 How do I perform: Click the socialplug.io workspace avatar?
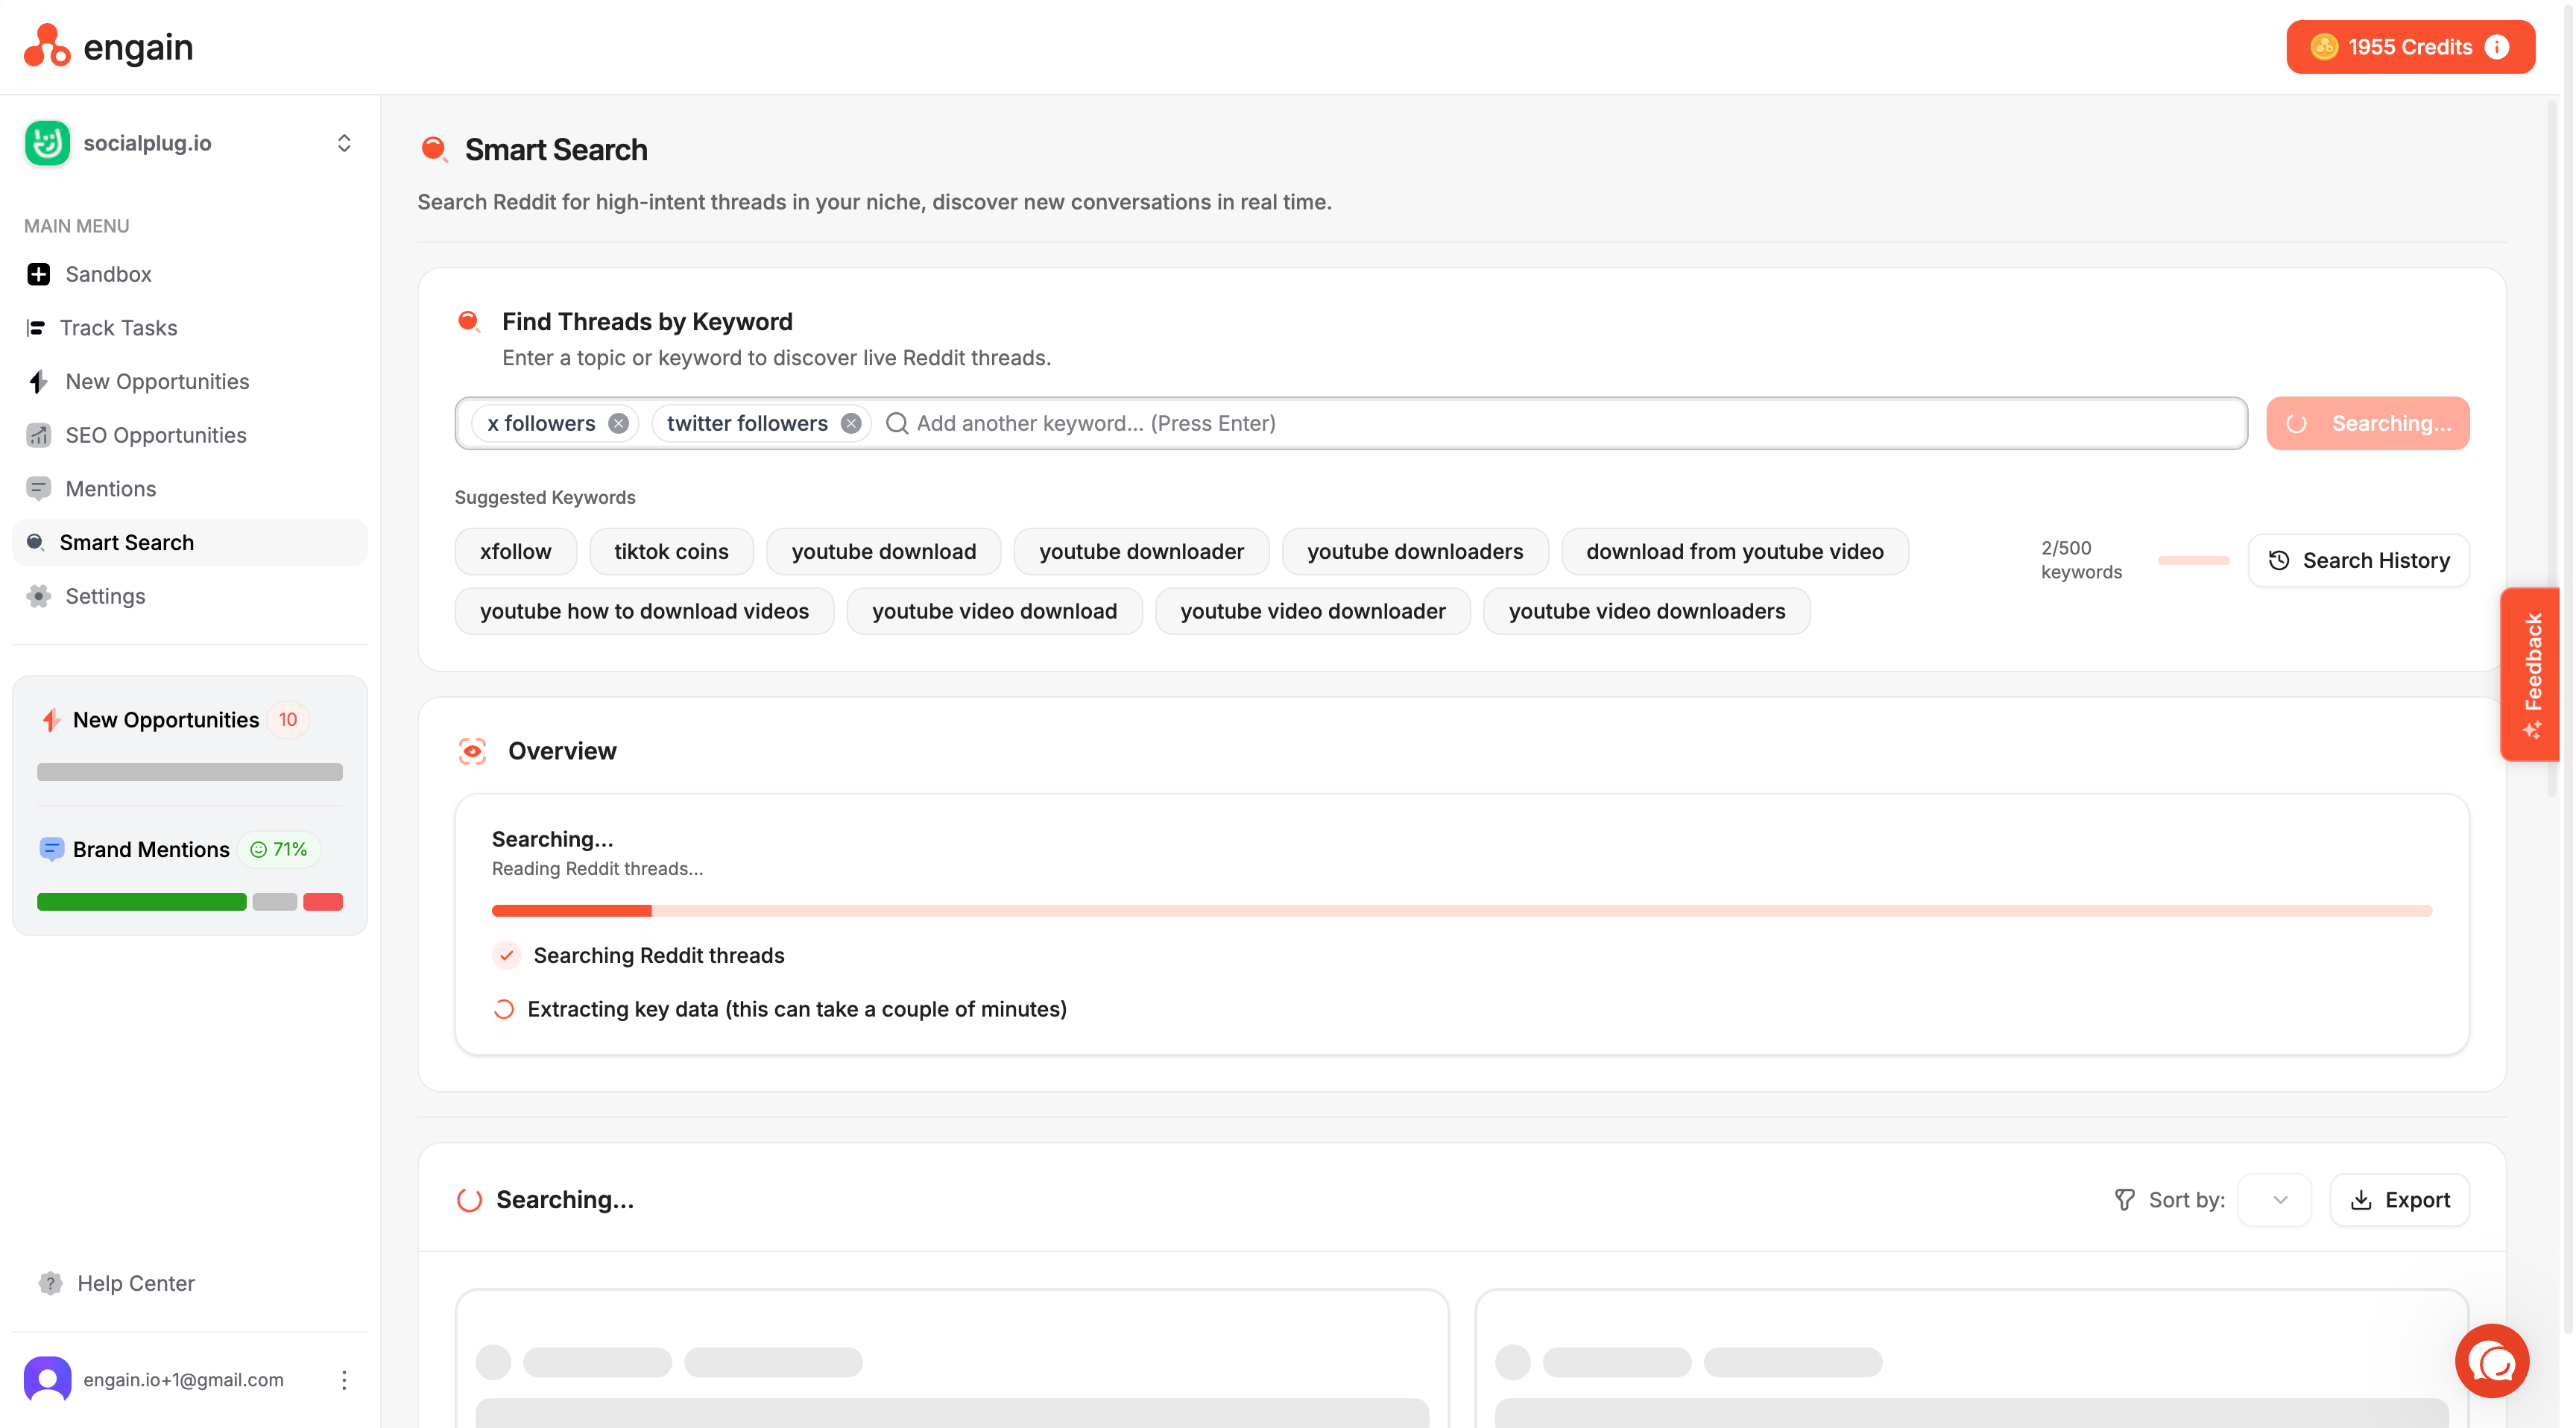[47, 143]
